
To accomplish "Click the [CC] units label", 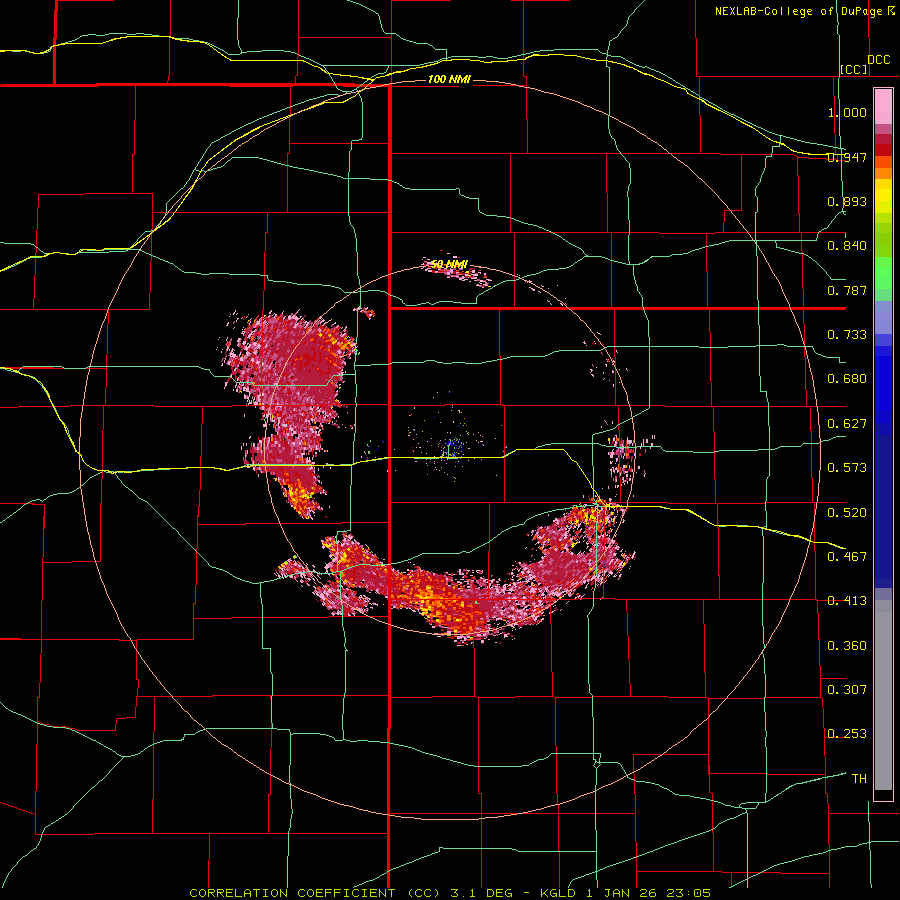I will click(854, 69).
